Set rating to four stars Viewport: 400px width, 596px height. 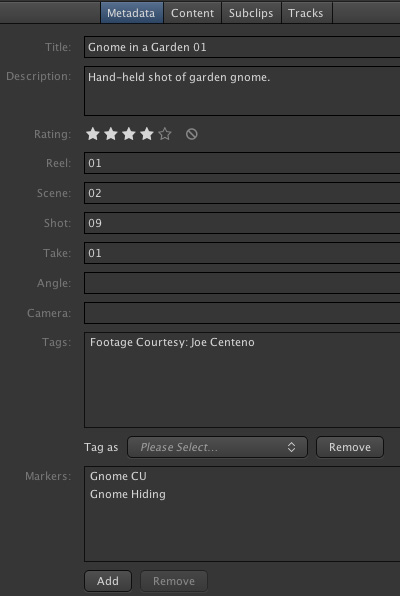(147, 134)
